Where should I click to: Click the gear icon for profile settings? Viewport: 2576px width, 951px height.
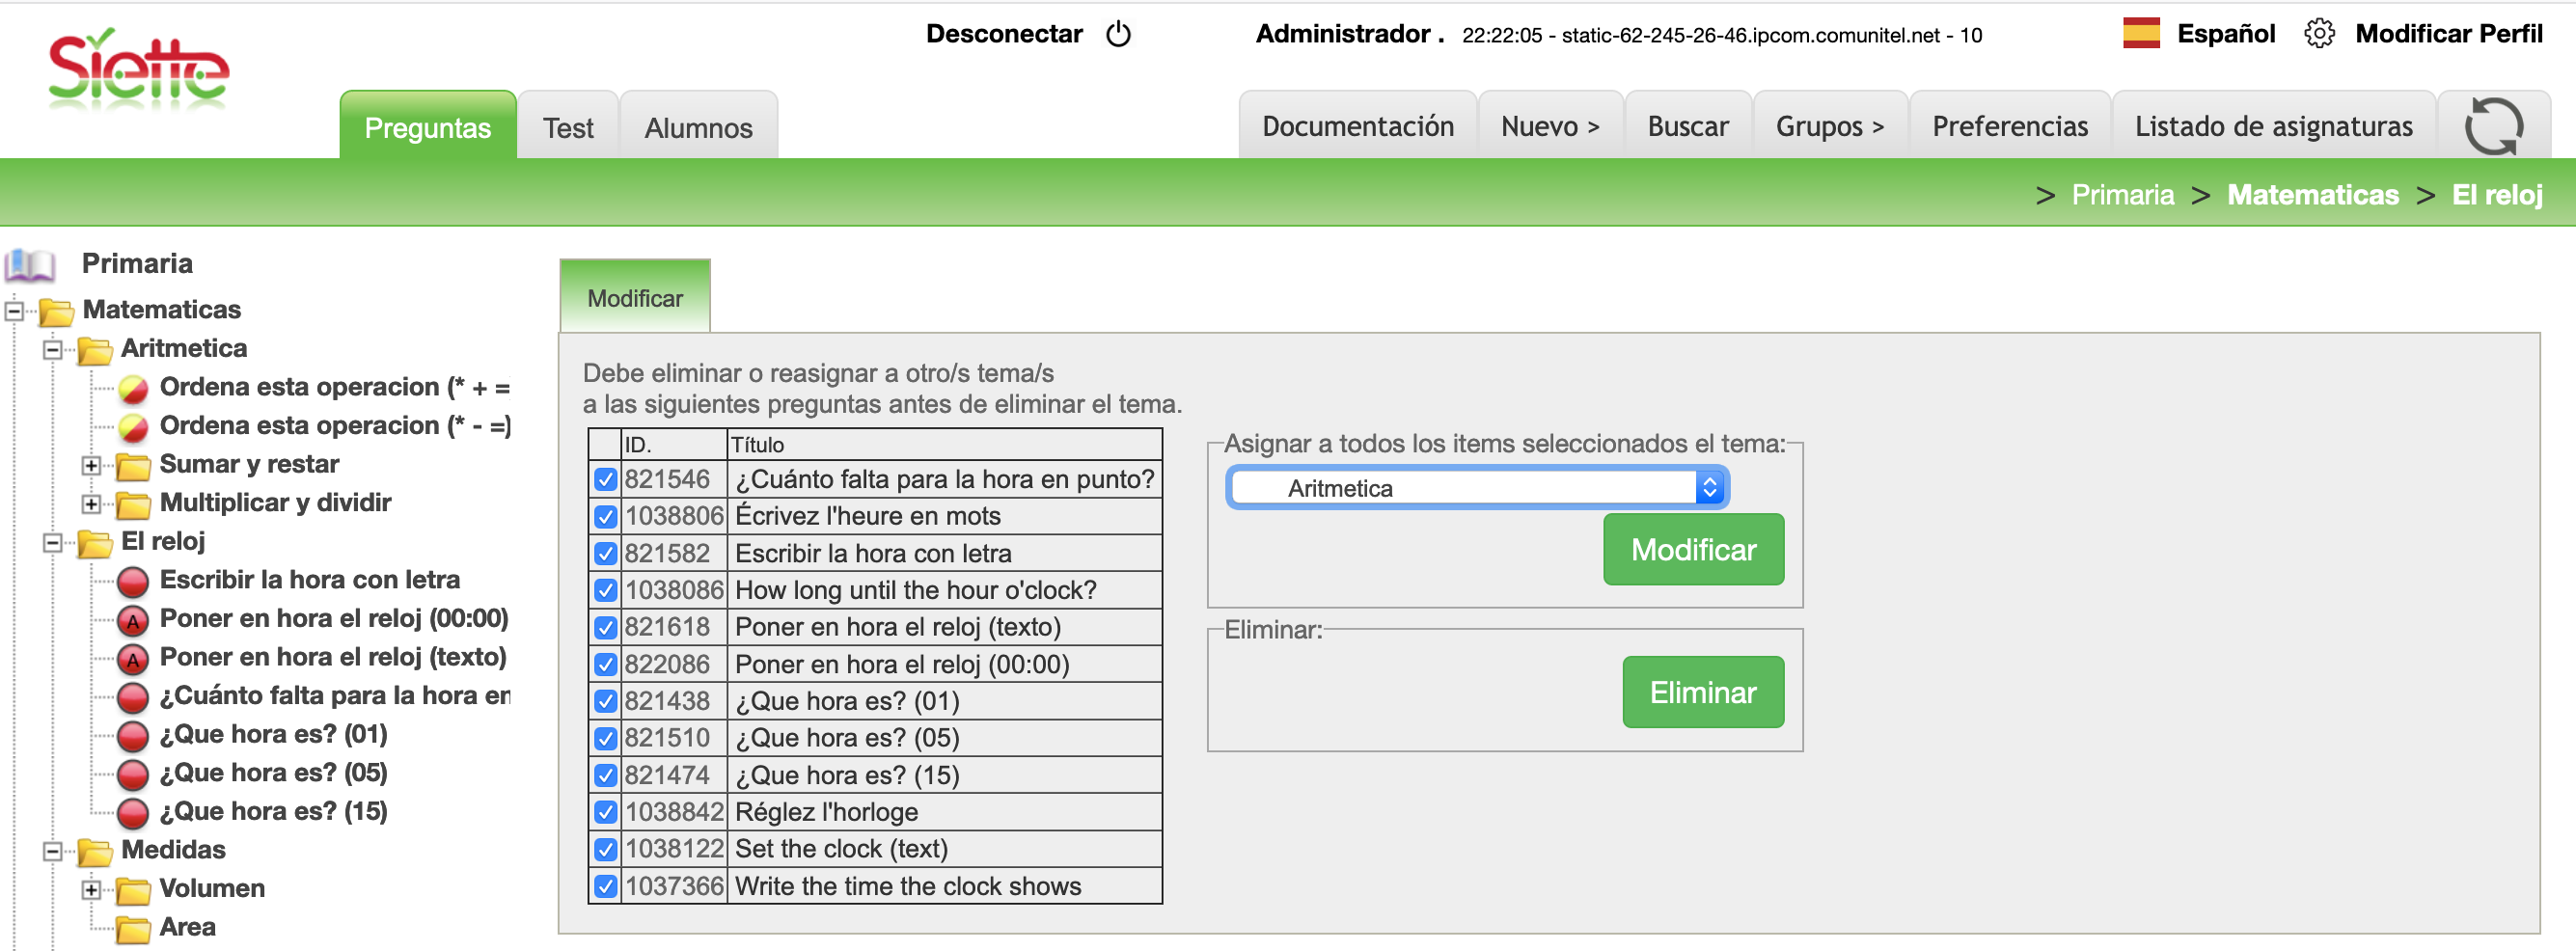tap(2318, 34)
